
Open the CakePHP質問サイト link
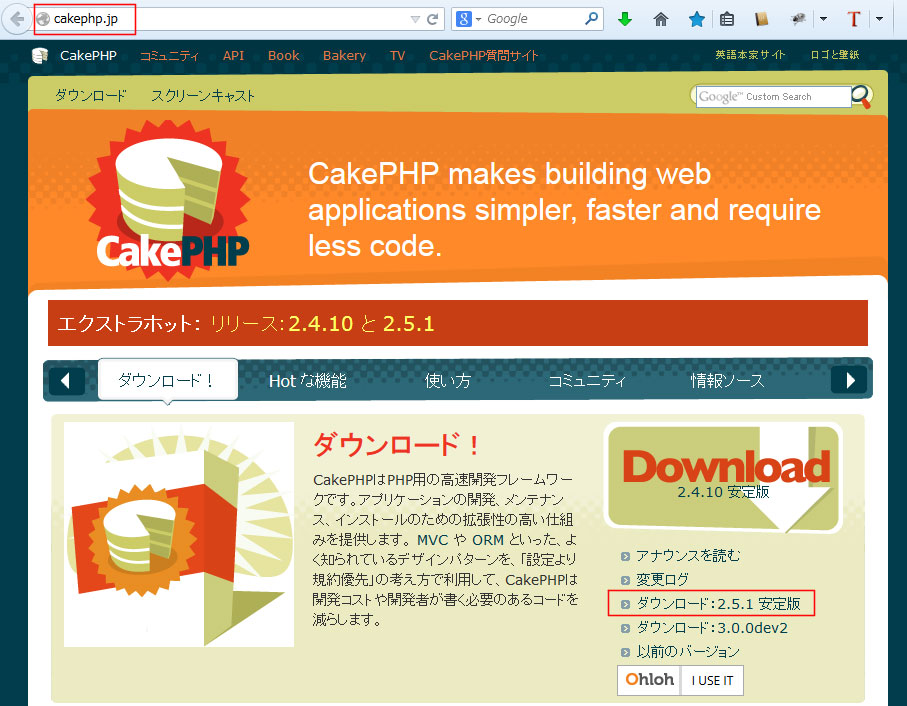click(x=484, y=56)
